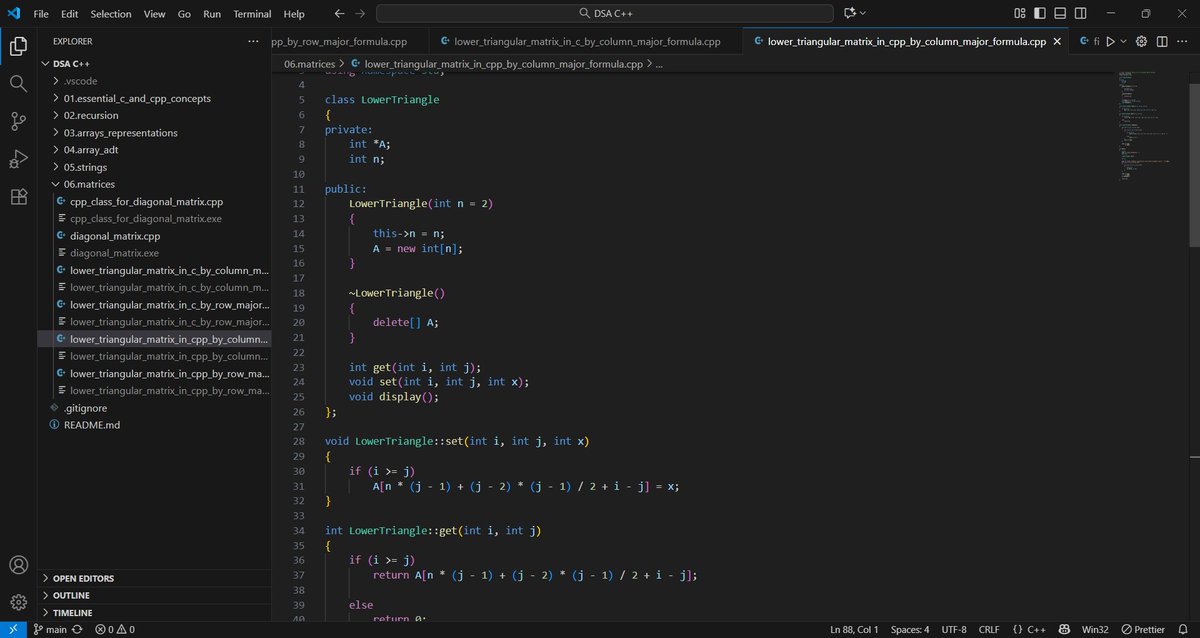This screenshot has width=1200, height=638.
Task: Collapse the 06.matrices folder
Action: 90,184
